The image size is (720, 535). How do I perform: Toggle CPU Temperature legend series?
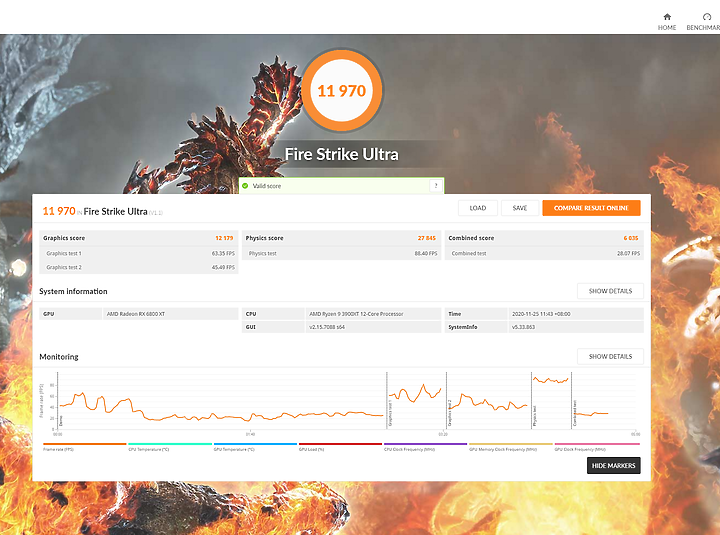pos(170,447)
